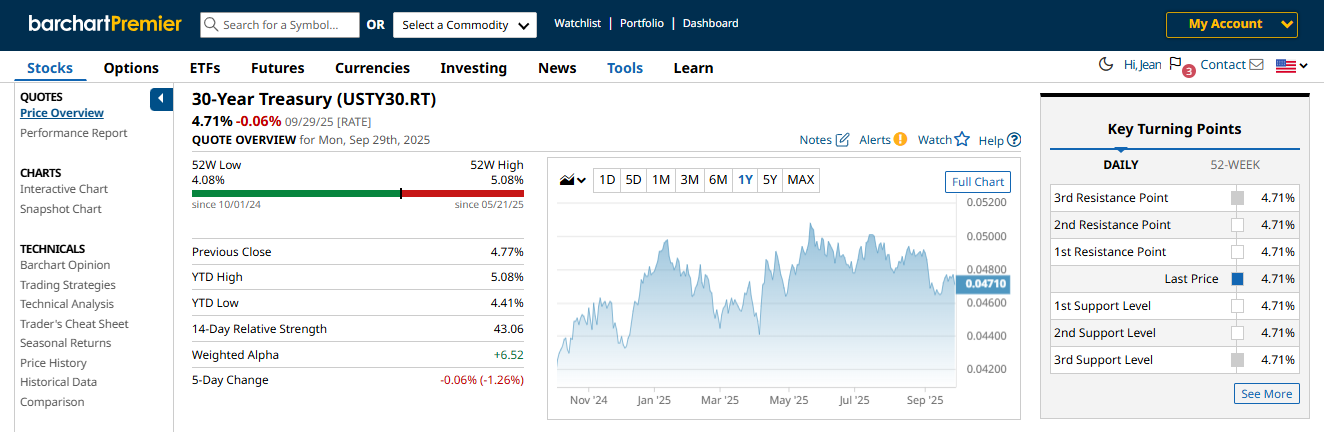Image resolution: width=1324 pixels, height=432 pixels.
Task: Collapse the left sidebar arrow
Action: point(161,99)
